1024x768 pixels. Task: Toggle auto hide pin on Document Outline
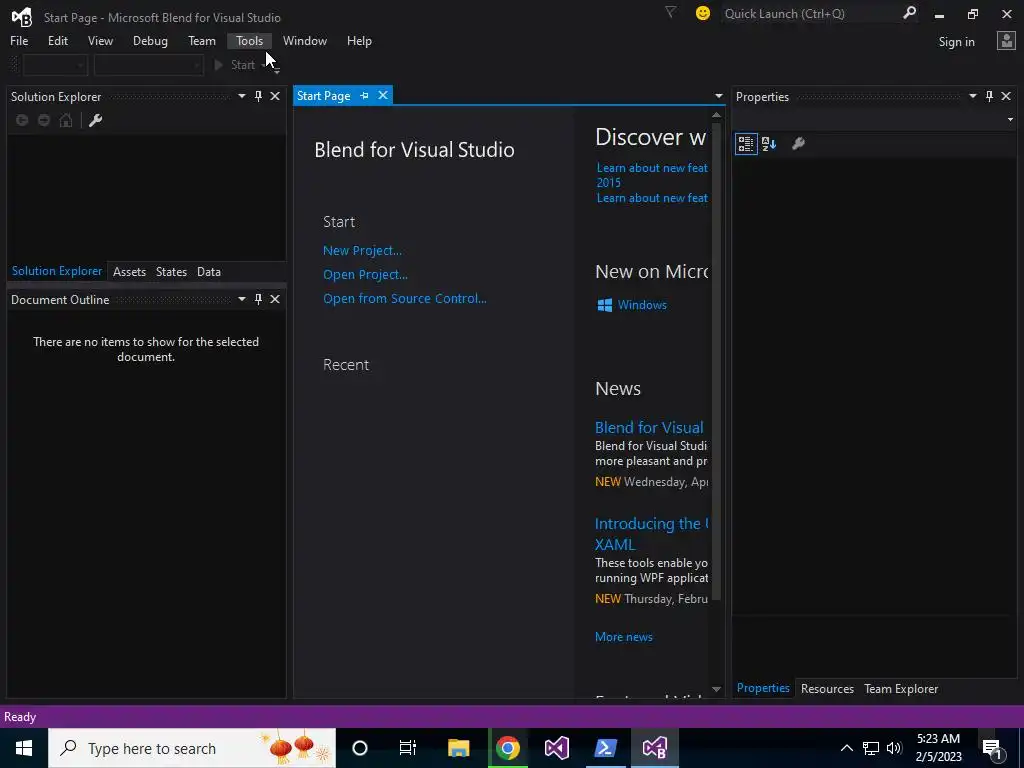tap(259, 299)
